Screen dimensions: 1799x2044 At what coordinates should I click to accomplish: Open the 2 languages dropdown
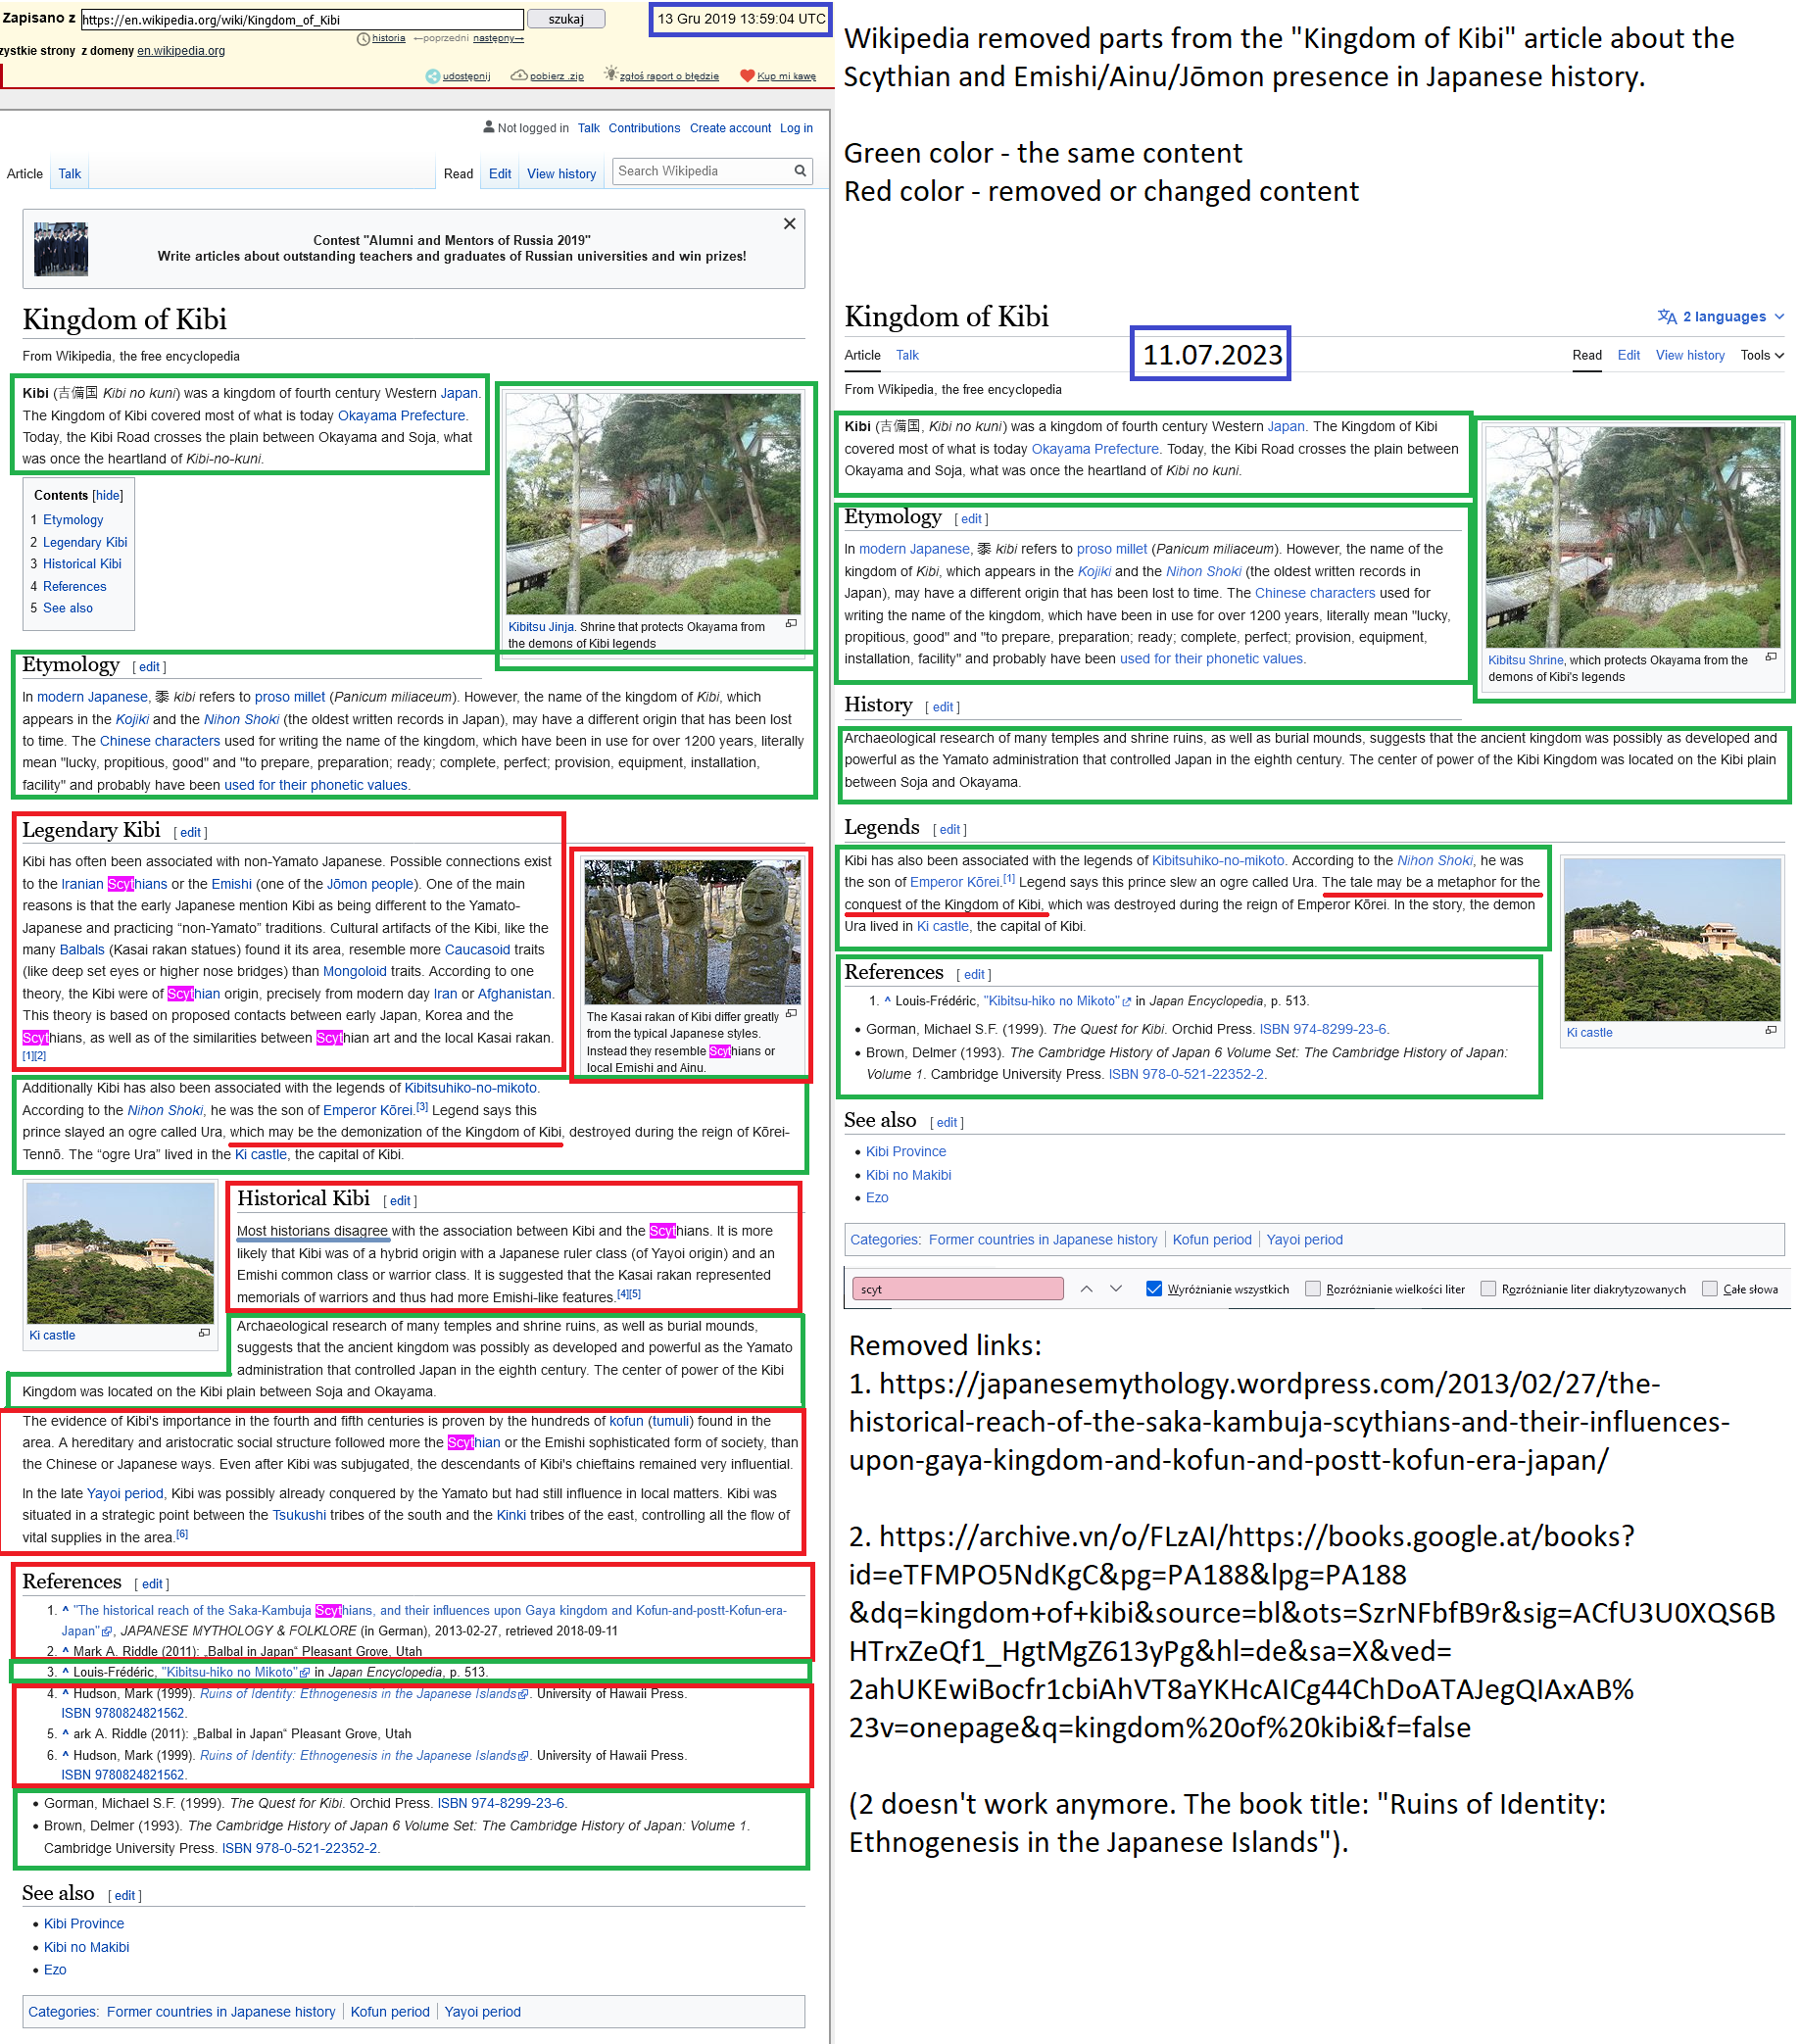1721,317
